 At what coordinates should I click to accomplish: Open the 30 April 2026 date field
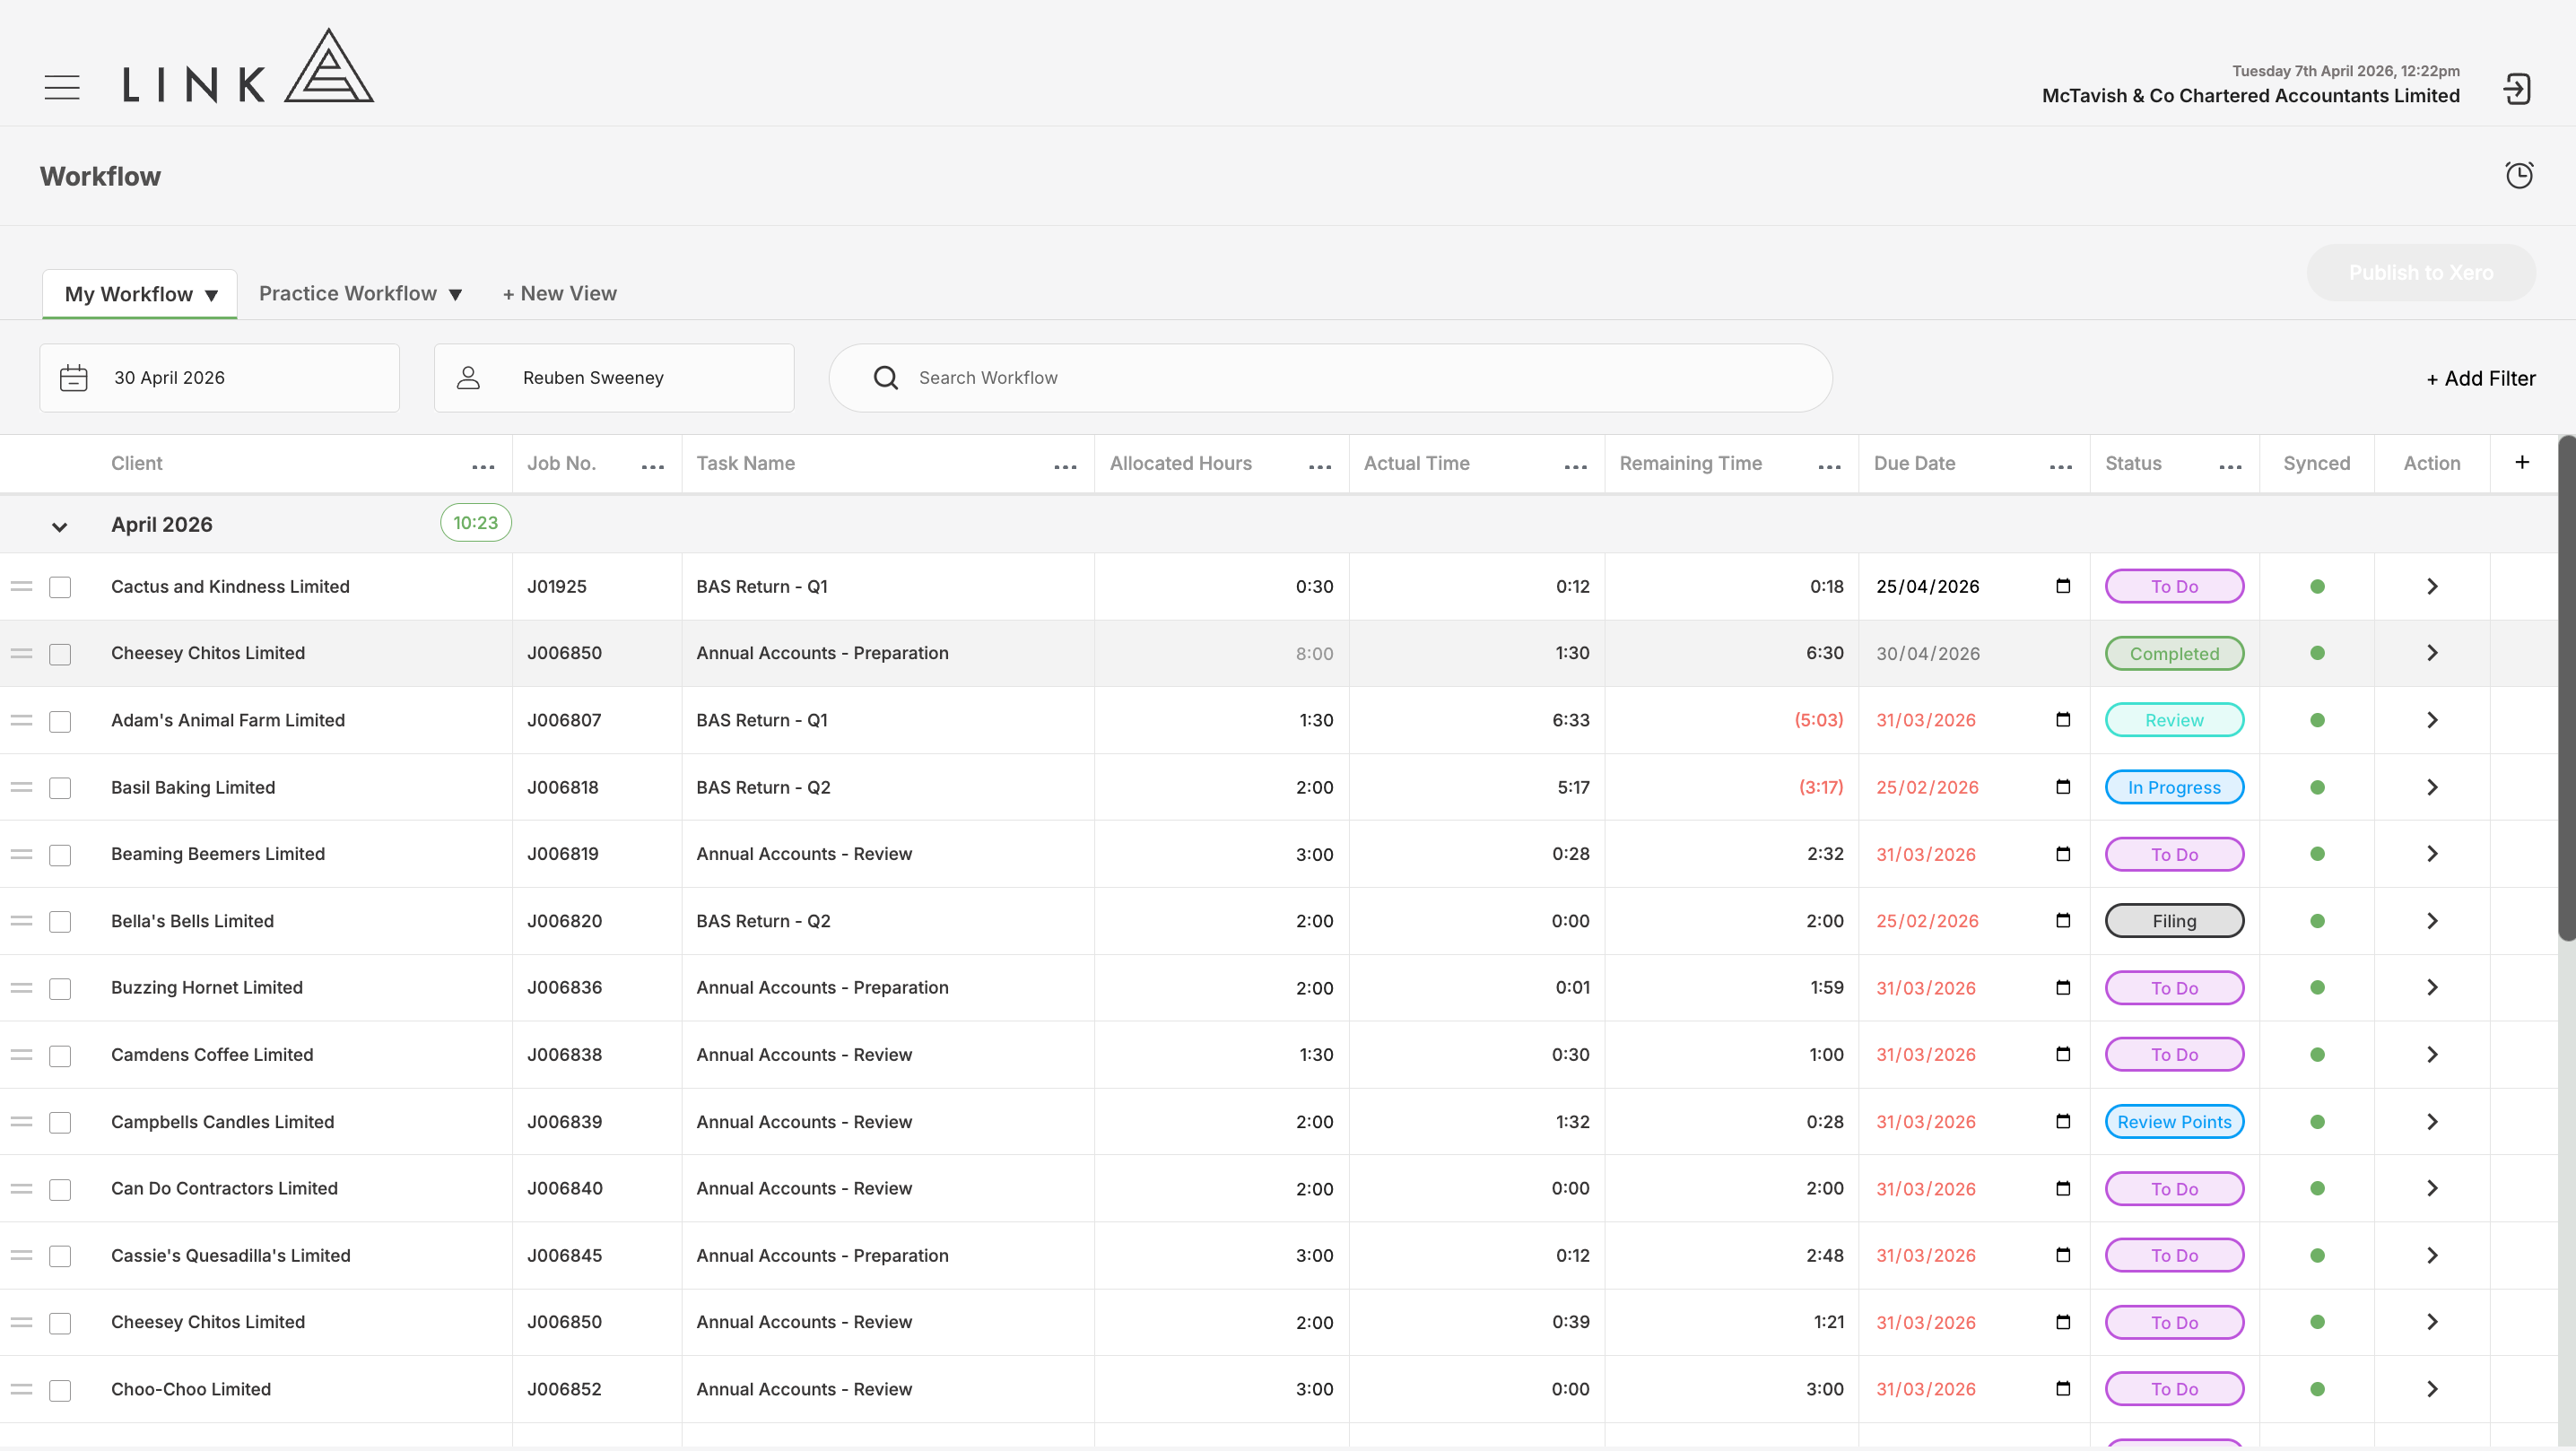219,378
